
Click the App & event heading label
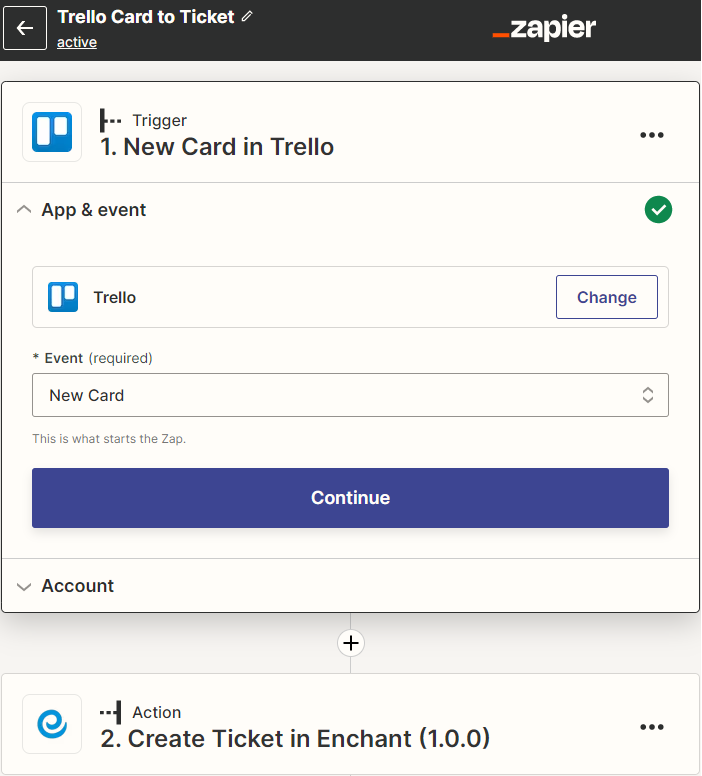94,210
